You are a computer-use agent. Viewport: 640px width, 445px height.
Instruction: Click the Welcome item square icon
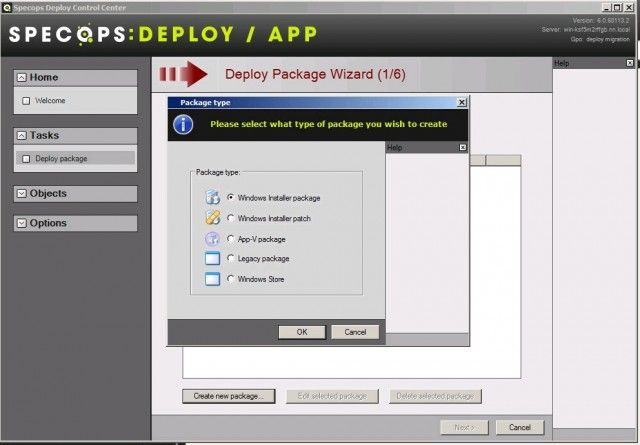coord(26,100)
